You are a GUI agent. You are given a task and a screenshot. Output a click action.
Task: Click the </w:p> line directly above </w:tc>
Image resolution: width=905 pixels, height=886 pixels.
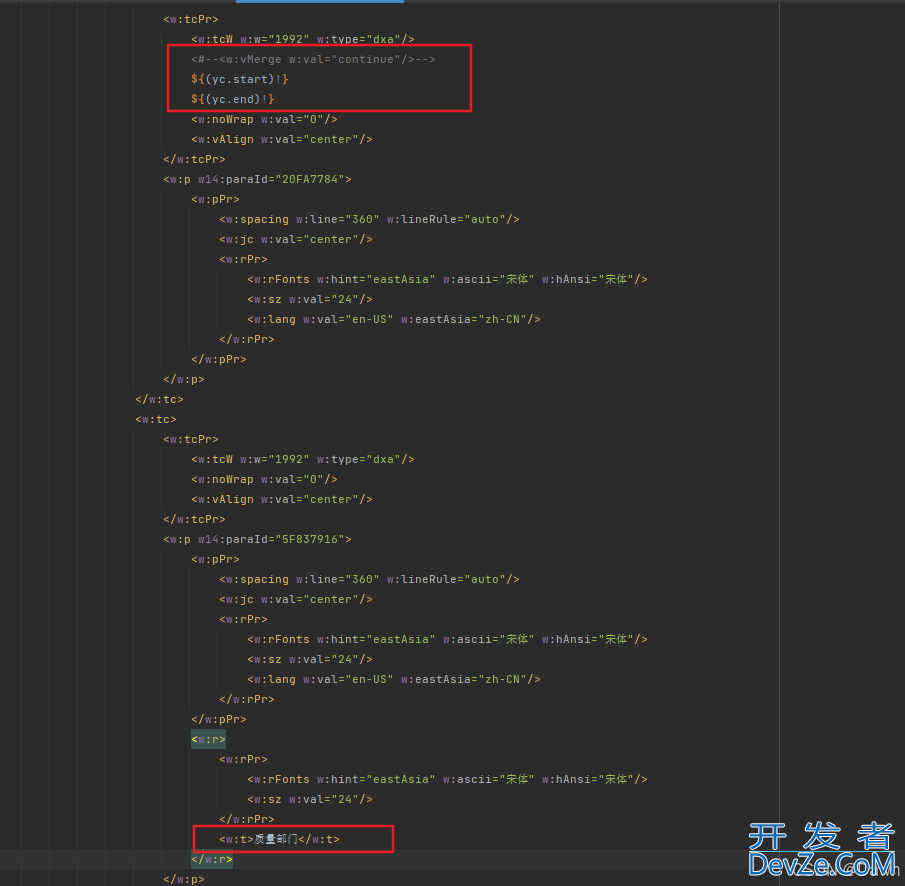184,379
